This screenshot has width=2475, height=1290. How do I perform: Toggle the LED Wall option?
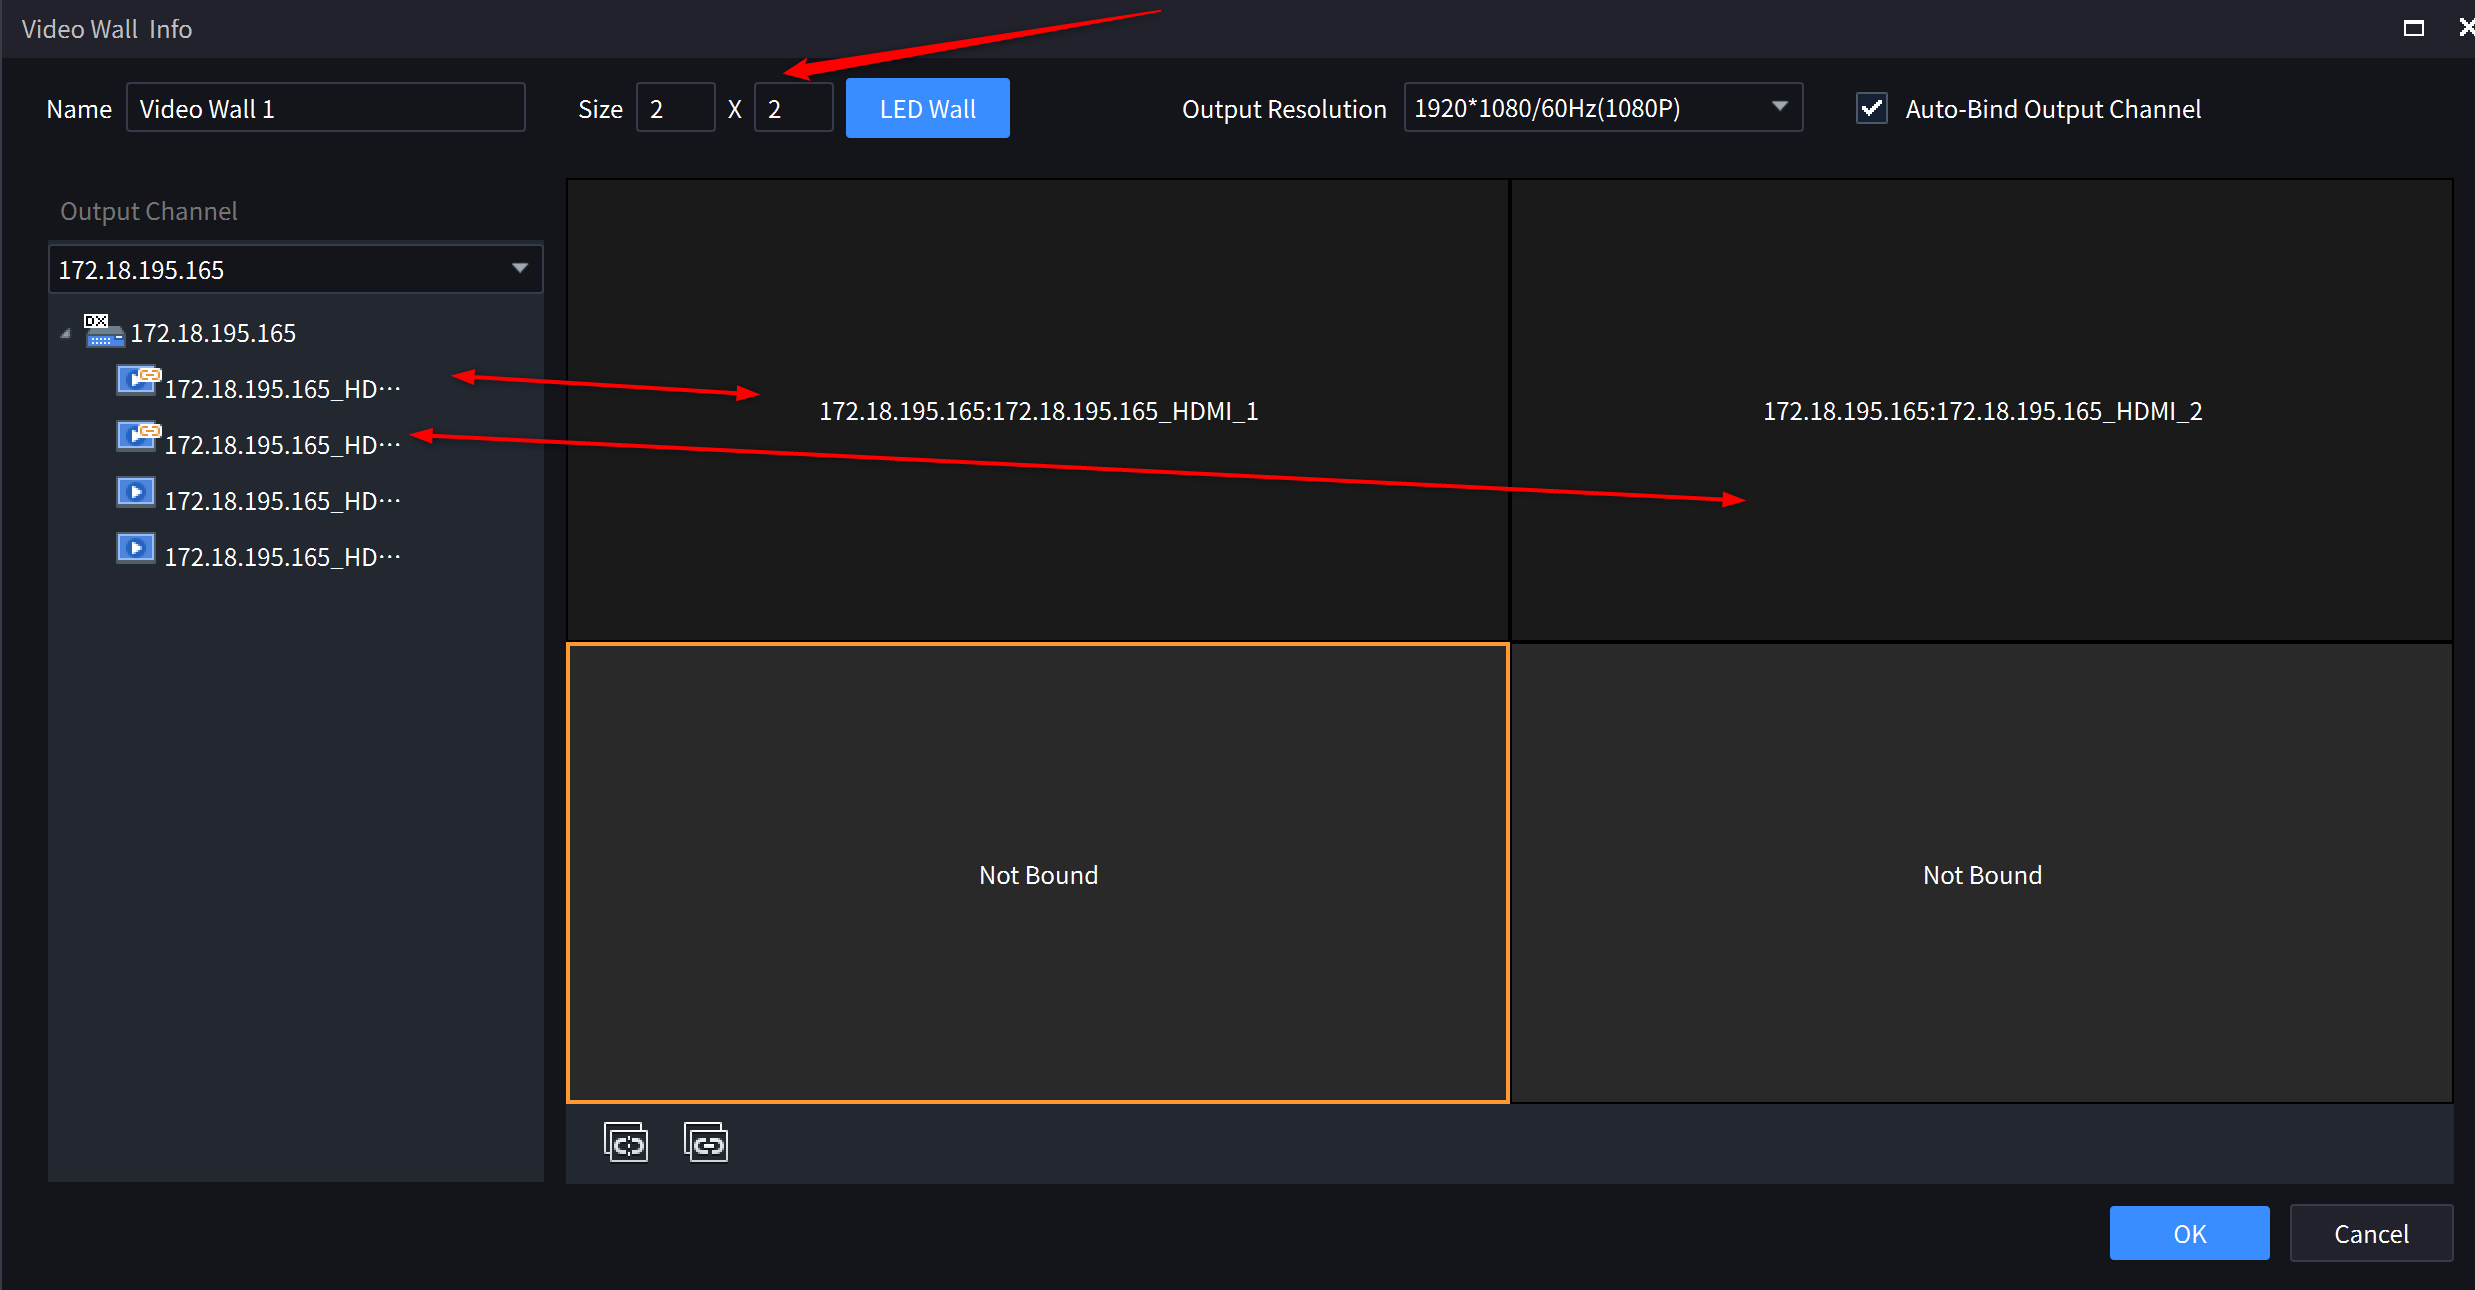tap(926, 107)
